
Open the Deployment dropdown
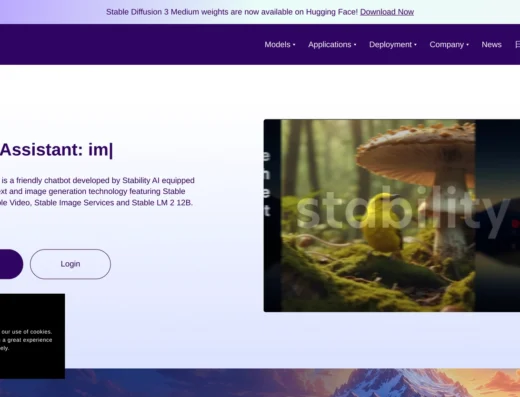pyautogui.click(x=393, y=45)
